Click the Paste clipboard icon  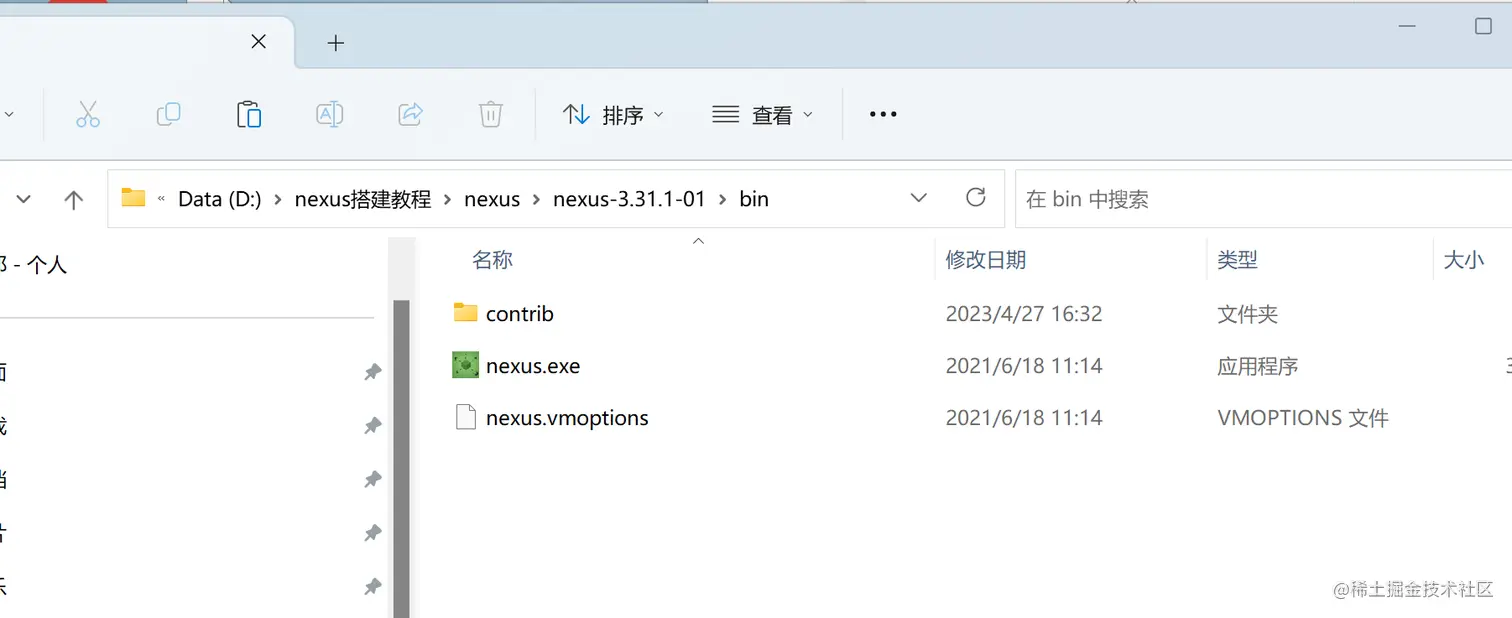[249, 115]
